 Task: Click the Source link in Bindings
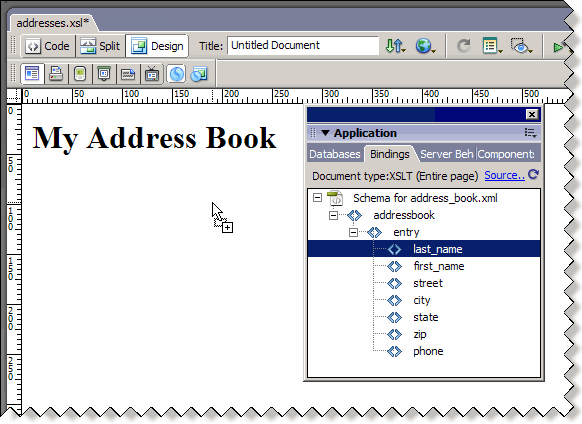[x=504, y=175]
